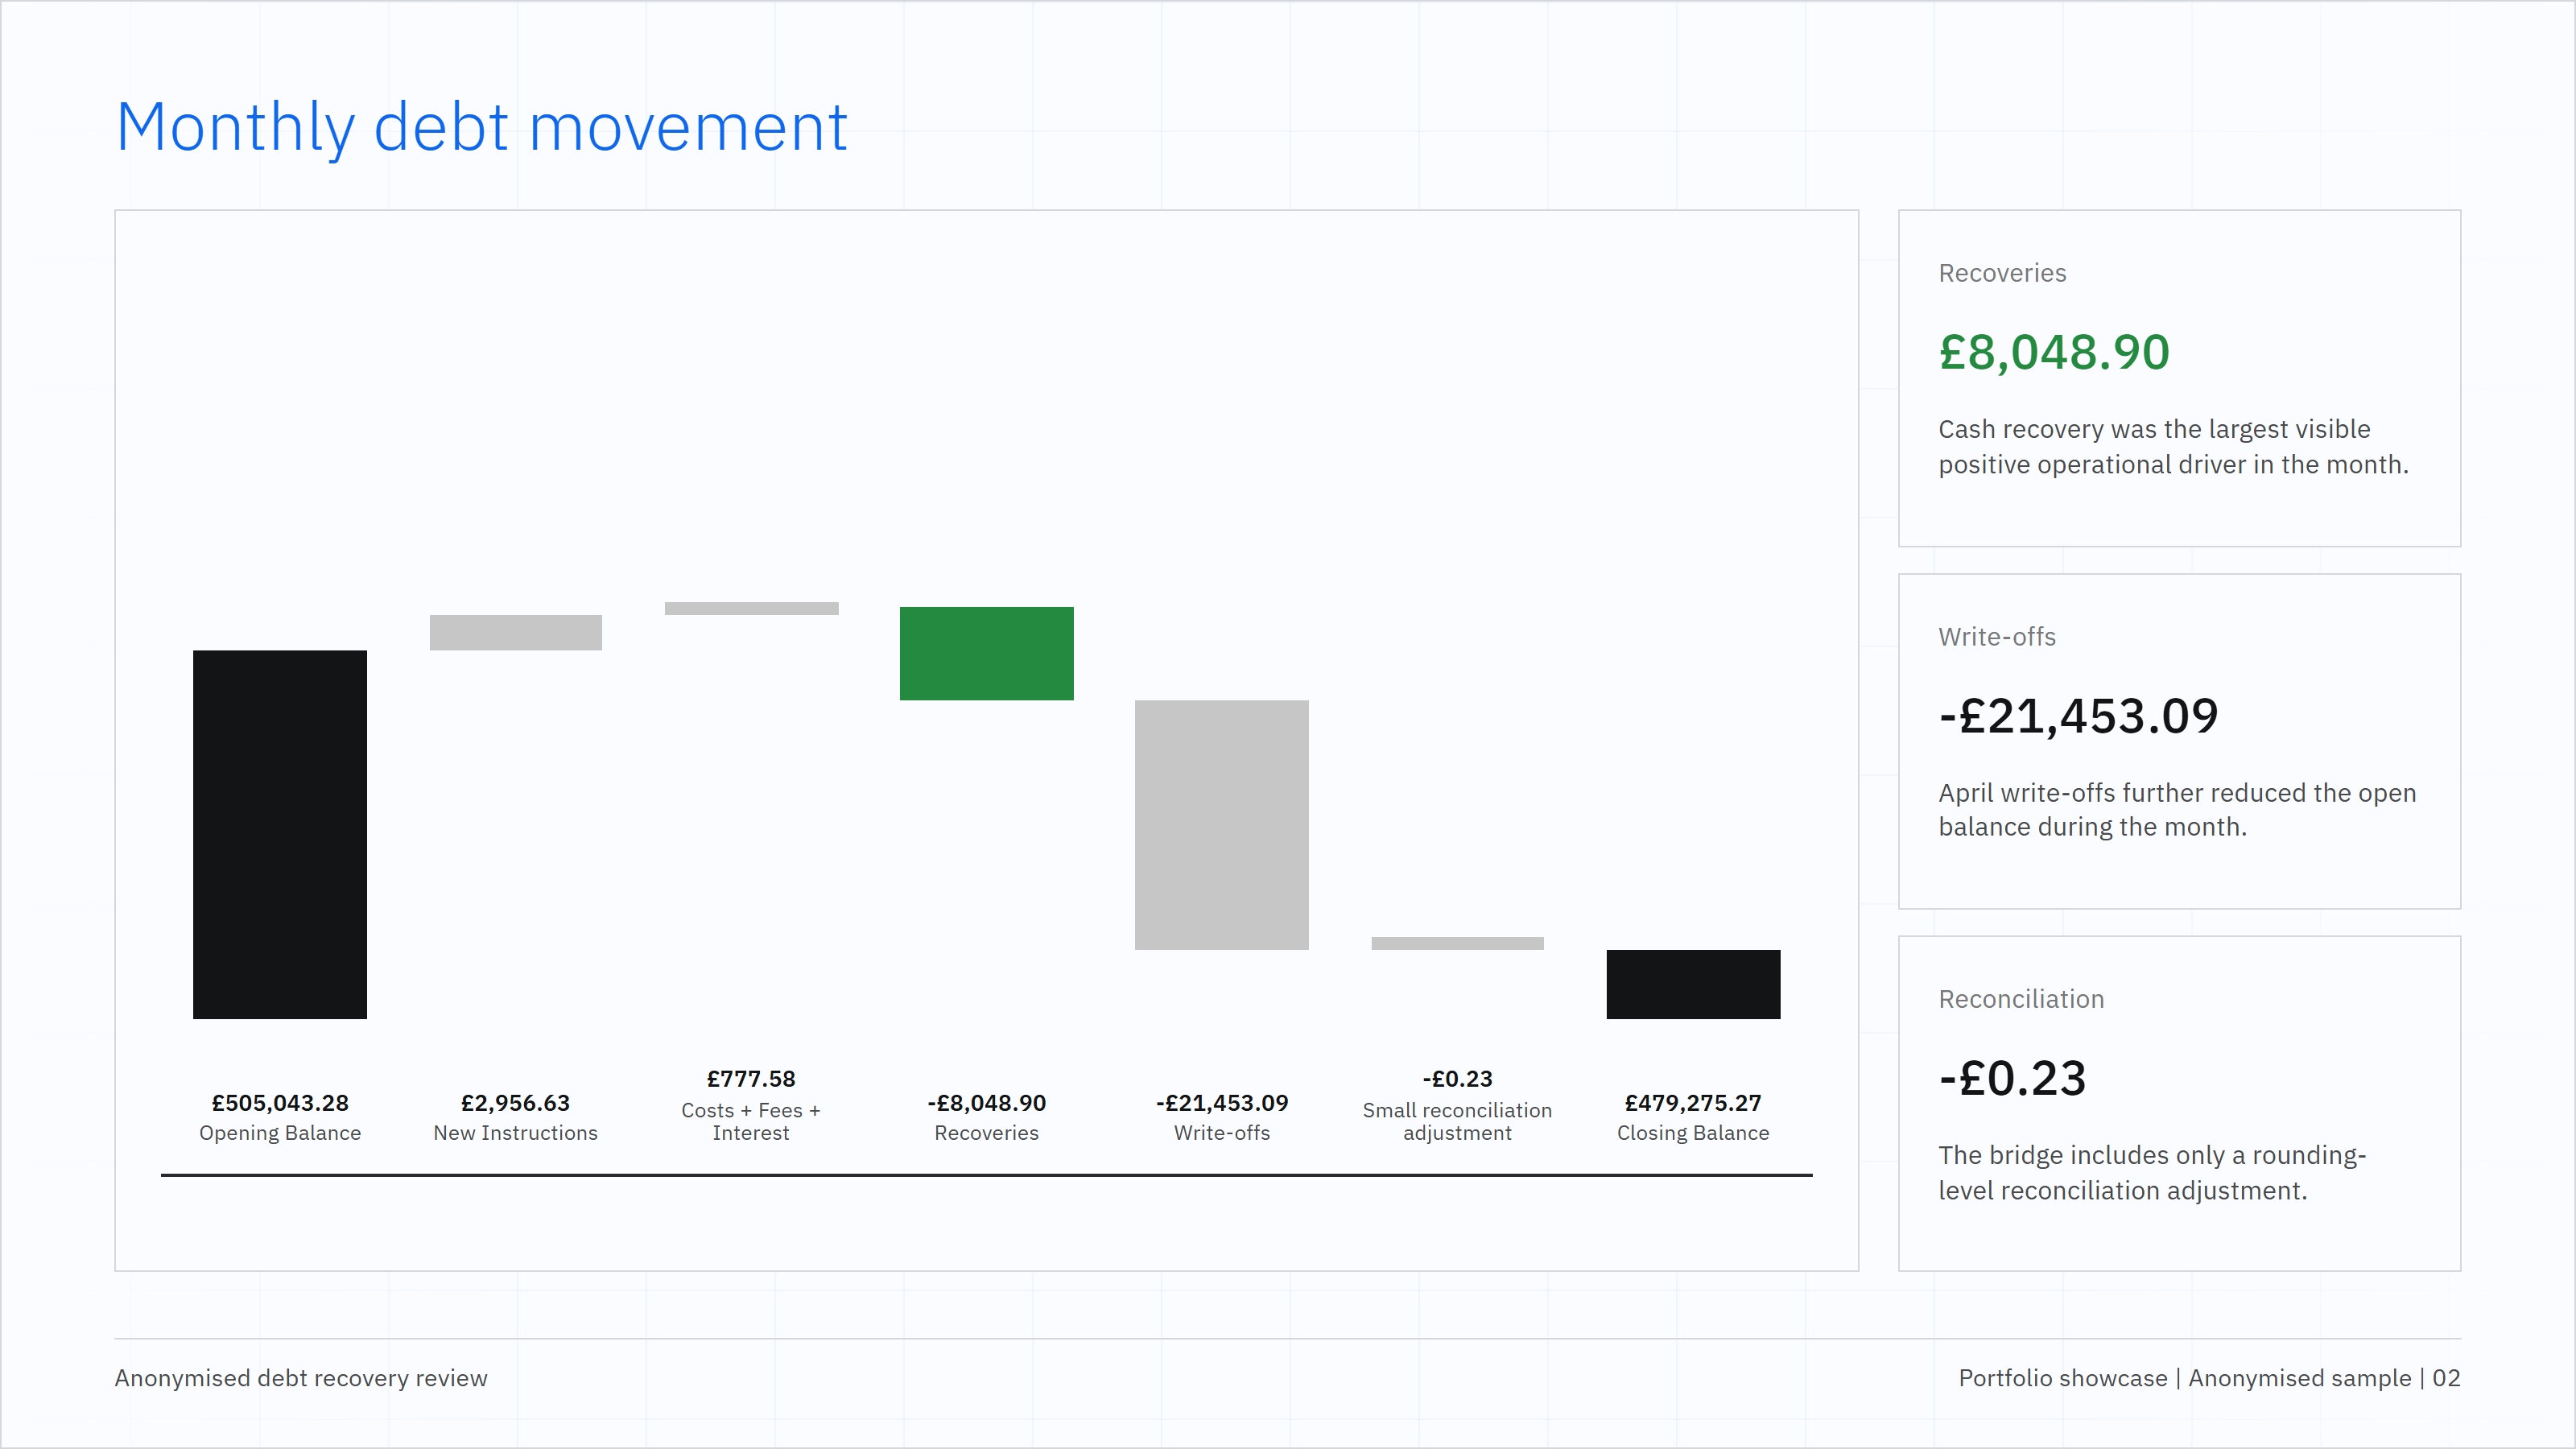Click the 'Reconciliation' card heading
2576x1449 pixels.
coord(2021,999)
